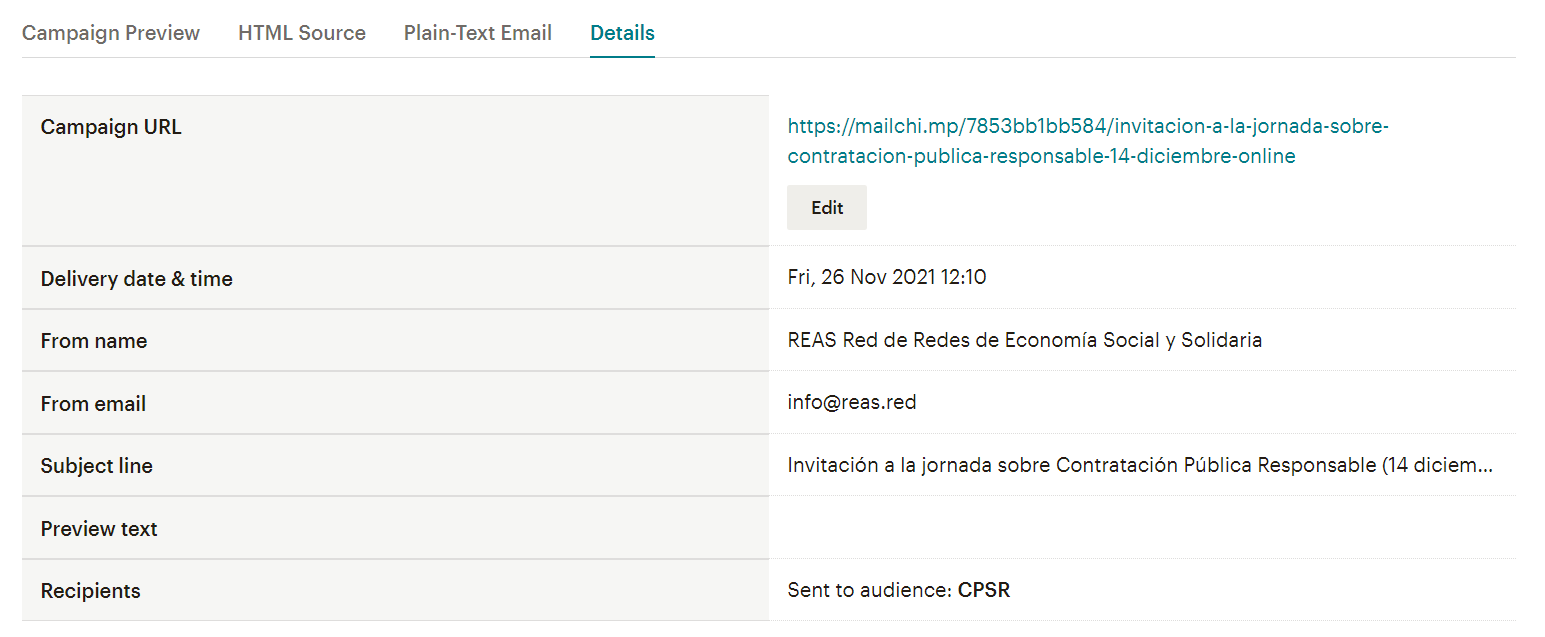Select the REAS Red de Redes sender name
The height and width of the screenshot is (637, 1545).
pos(1024,340)
